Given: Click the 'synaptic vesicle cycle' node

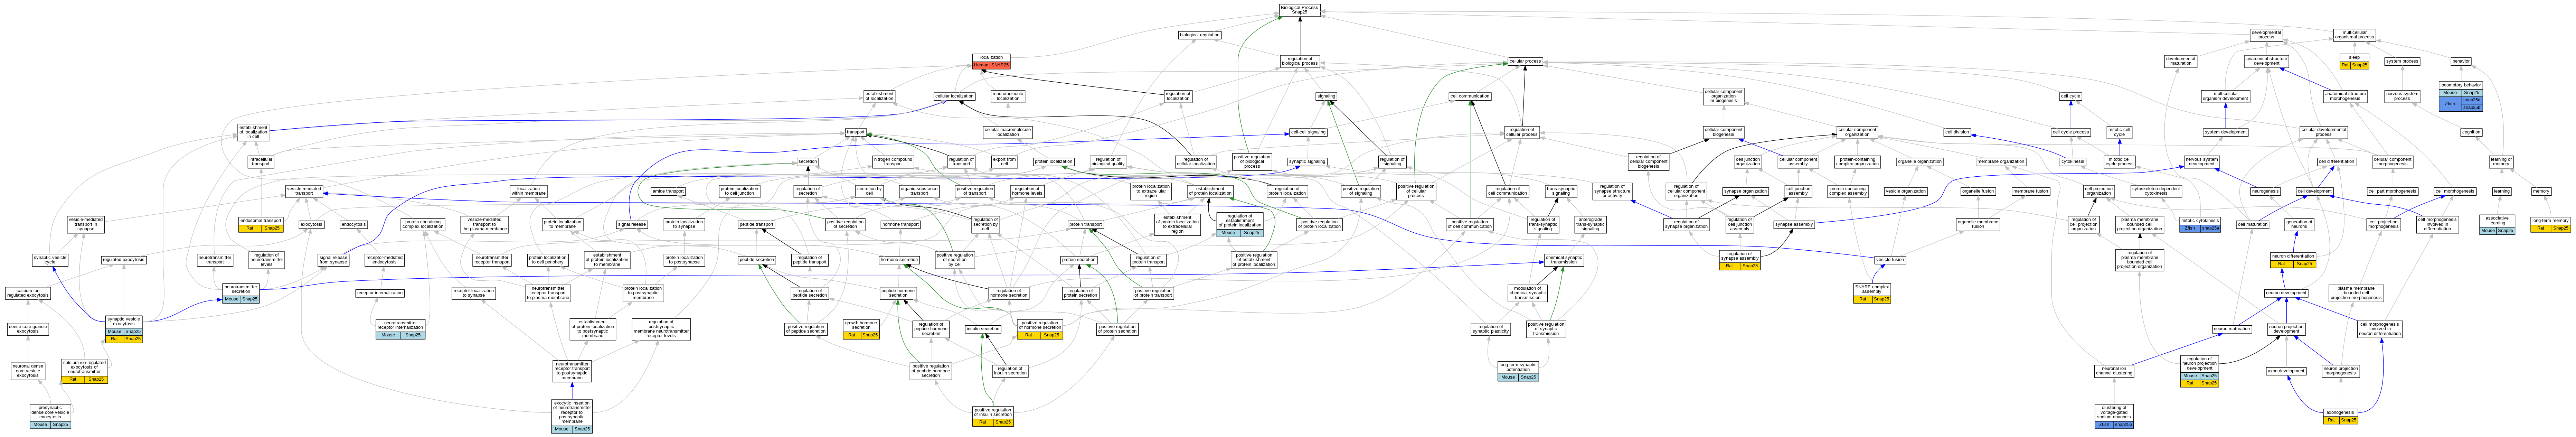Looking at the screenshot, I should coord(50,260).
